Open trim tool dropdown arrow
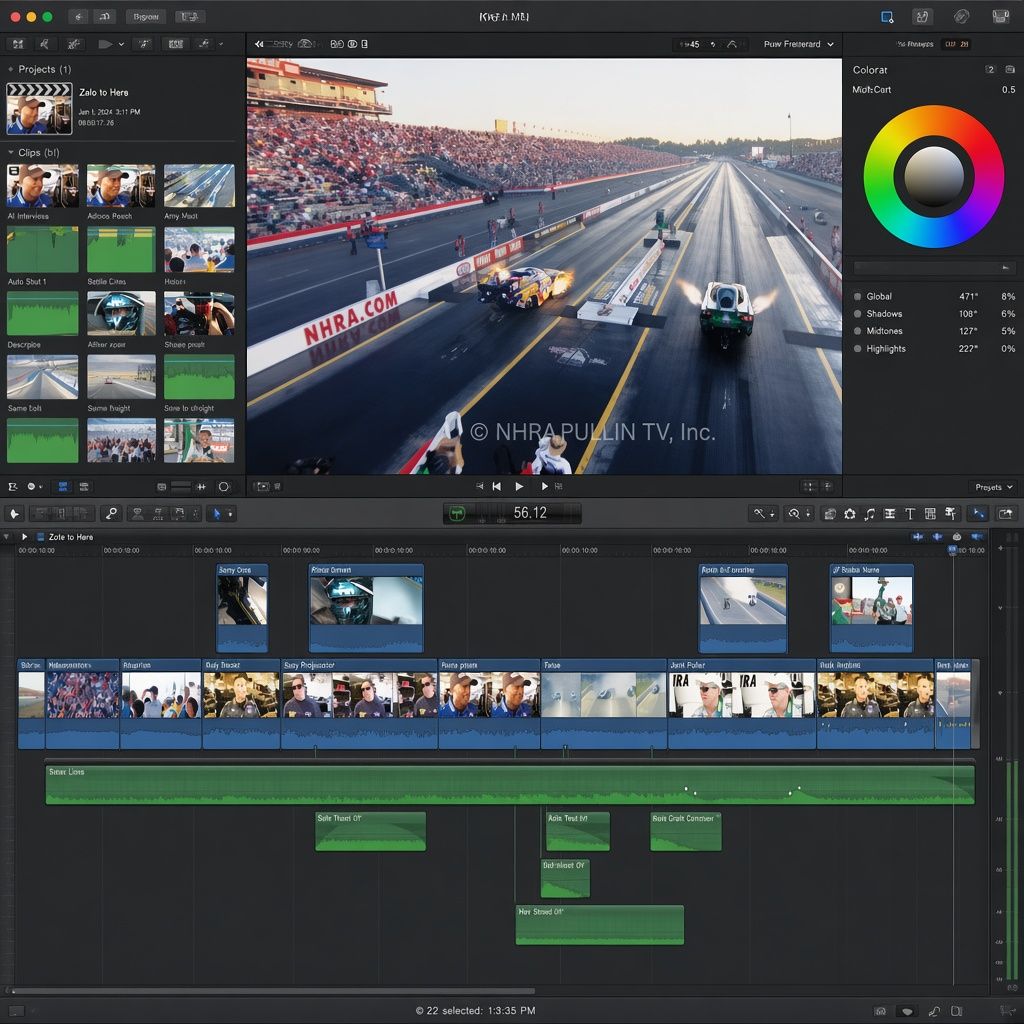 tap(772, 515)
